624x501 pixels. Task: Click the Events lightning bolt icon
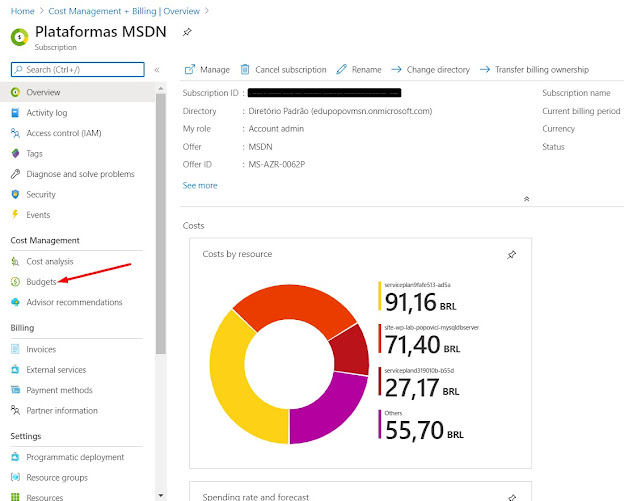pyautogui.click(x=15, y=215)
